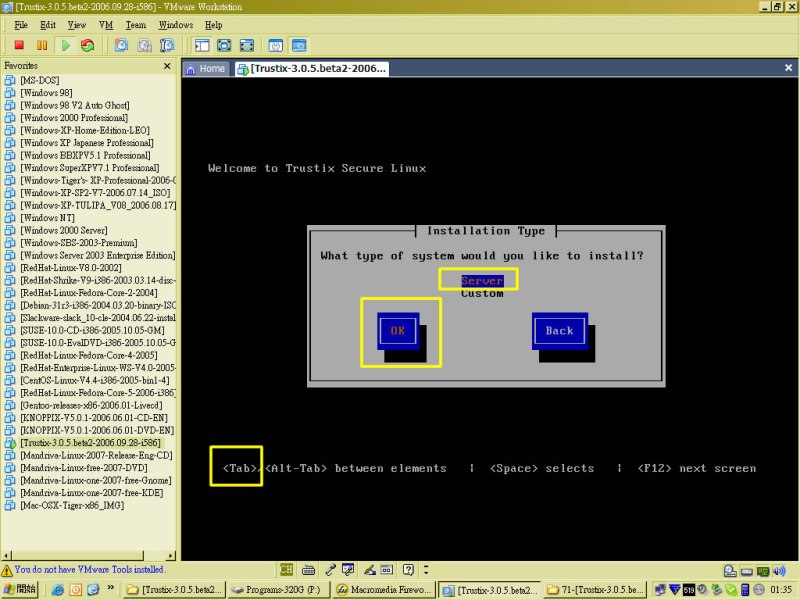
Task: Open the Snapshot Manager icon
Action: pyautogui.click(x=167, y=45)
